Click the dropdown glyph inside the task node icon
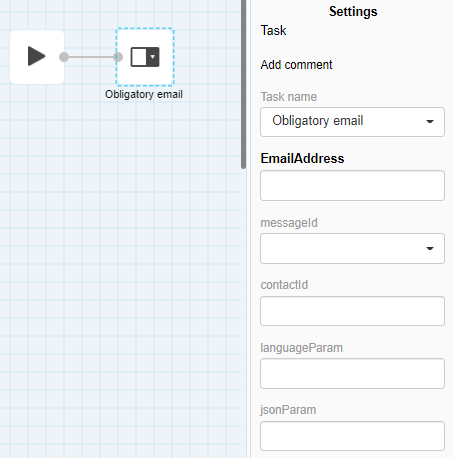The image size is (453, 458). pyautogui.click(x=153, y=57)
